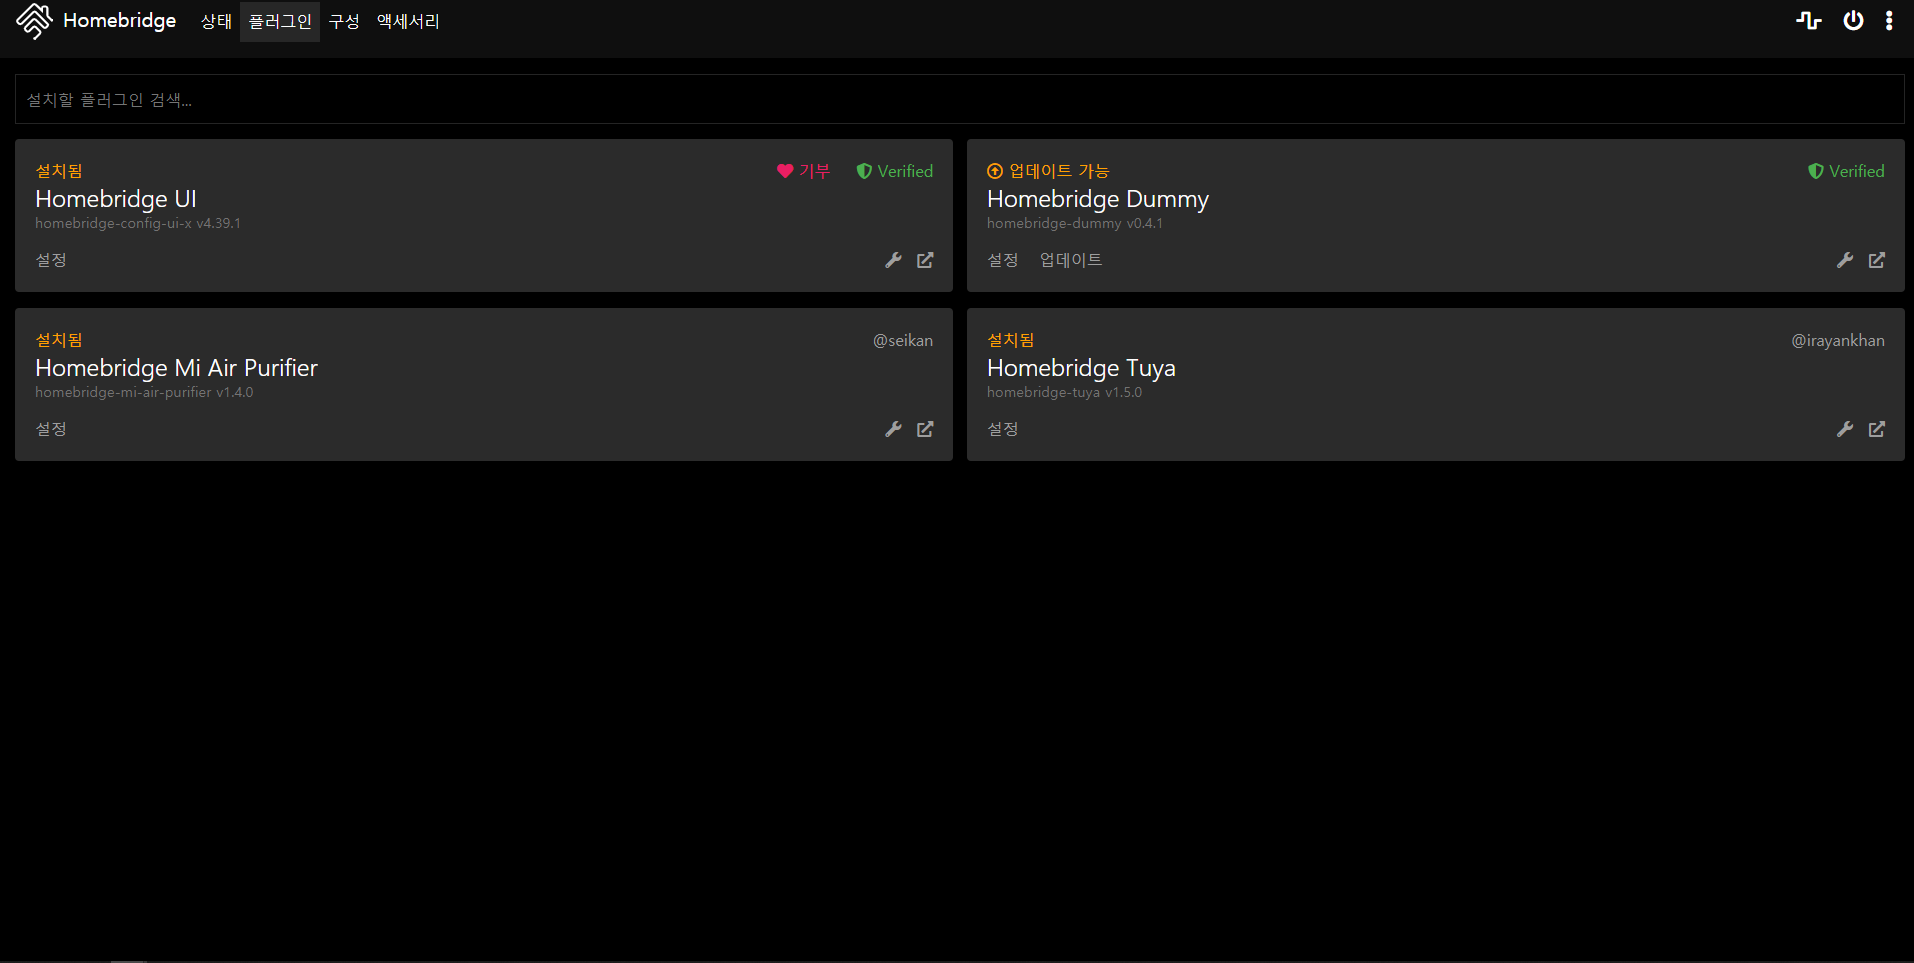Click 설치됨 label on Mi Air Purifier card

[x=59, y=340]
